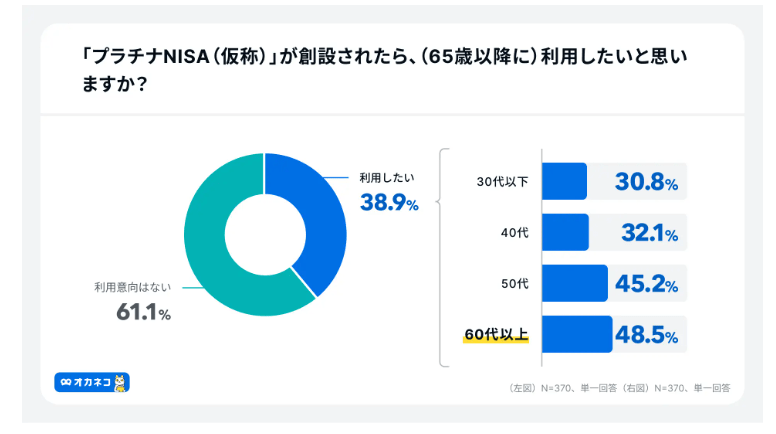This screenshot has width=776, height=434.
Task: Click the 利用したい legend label
Action: click(x=387, y=177)
